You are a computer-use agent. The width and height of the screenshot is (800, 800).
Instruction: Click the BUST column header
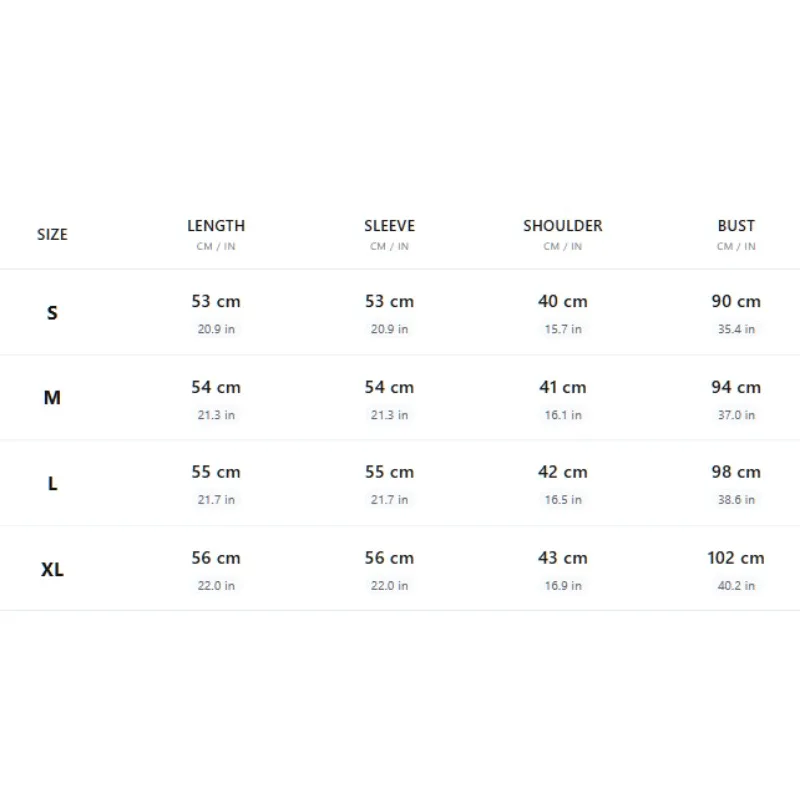[x=736, y=226]
